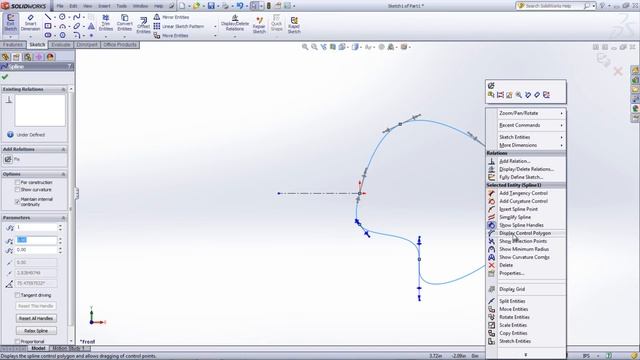Click Reset All Handles button
Image resolution: width=640 pixels, height=360 pixels.
(x=36, y=318)
